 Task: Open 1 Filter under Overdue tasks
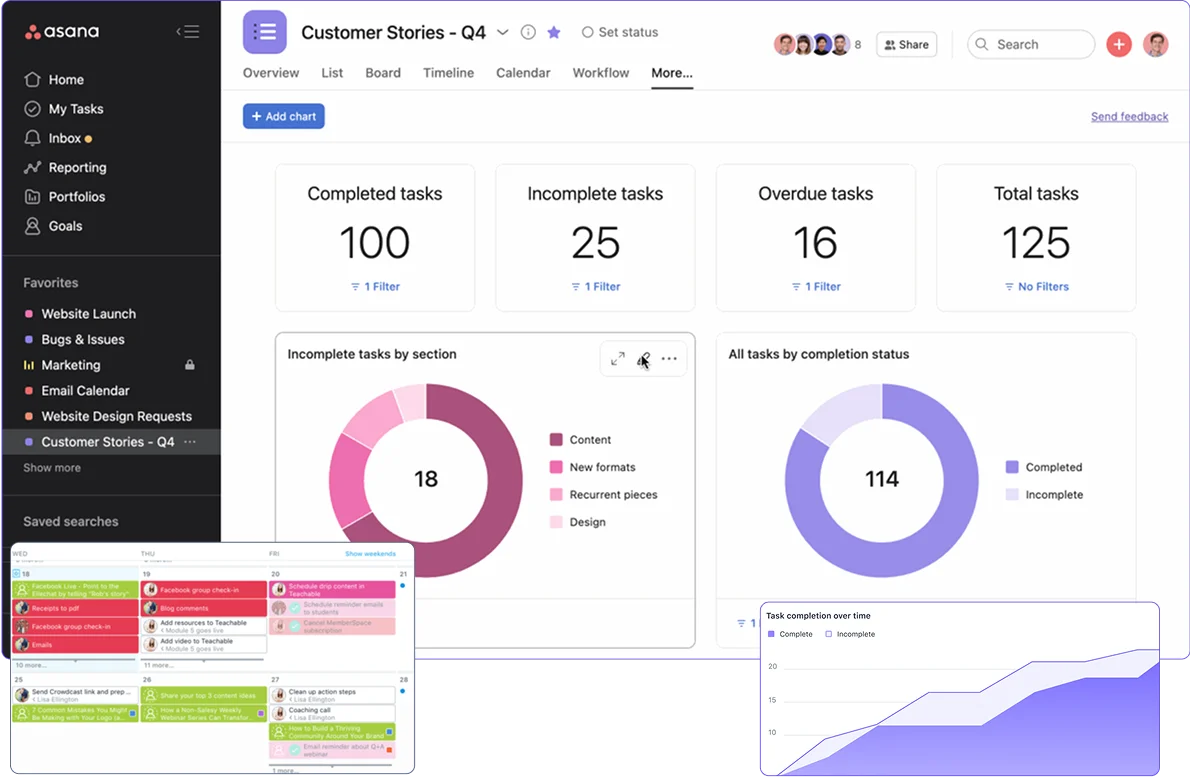tap(816, 286)
